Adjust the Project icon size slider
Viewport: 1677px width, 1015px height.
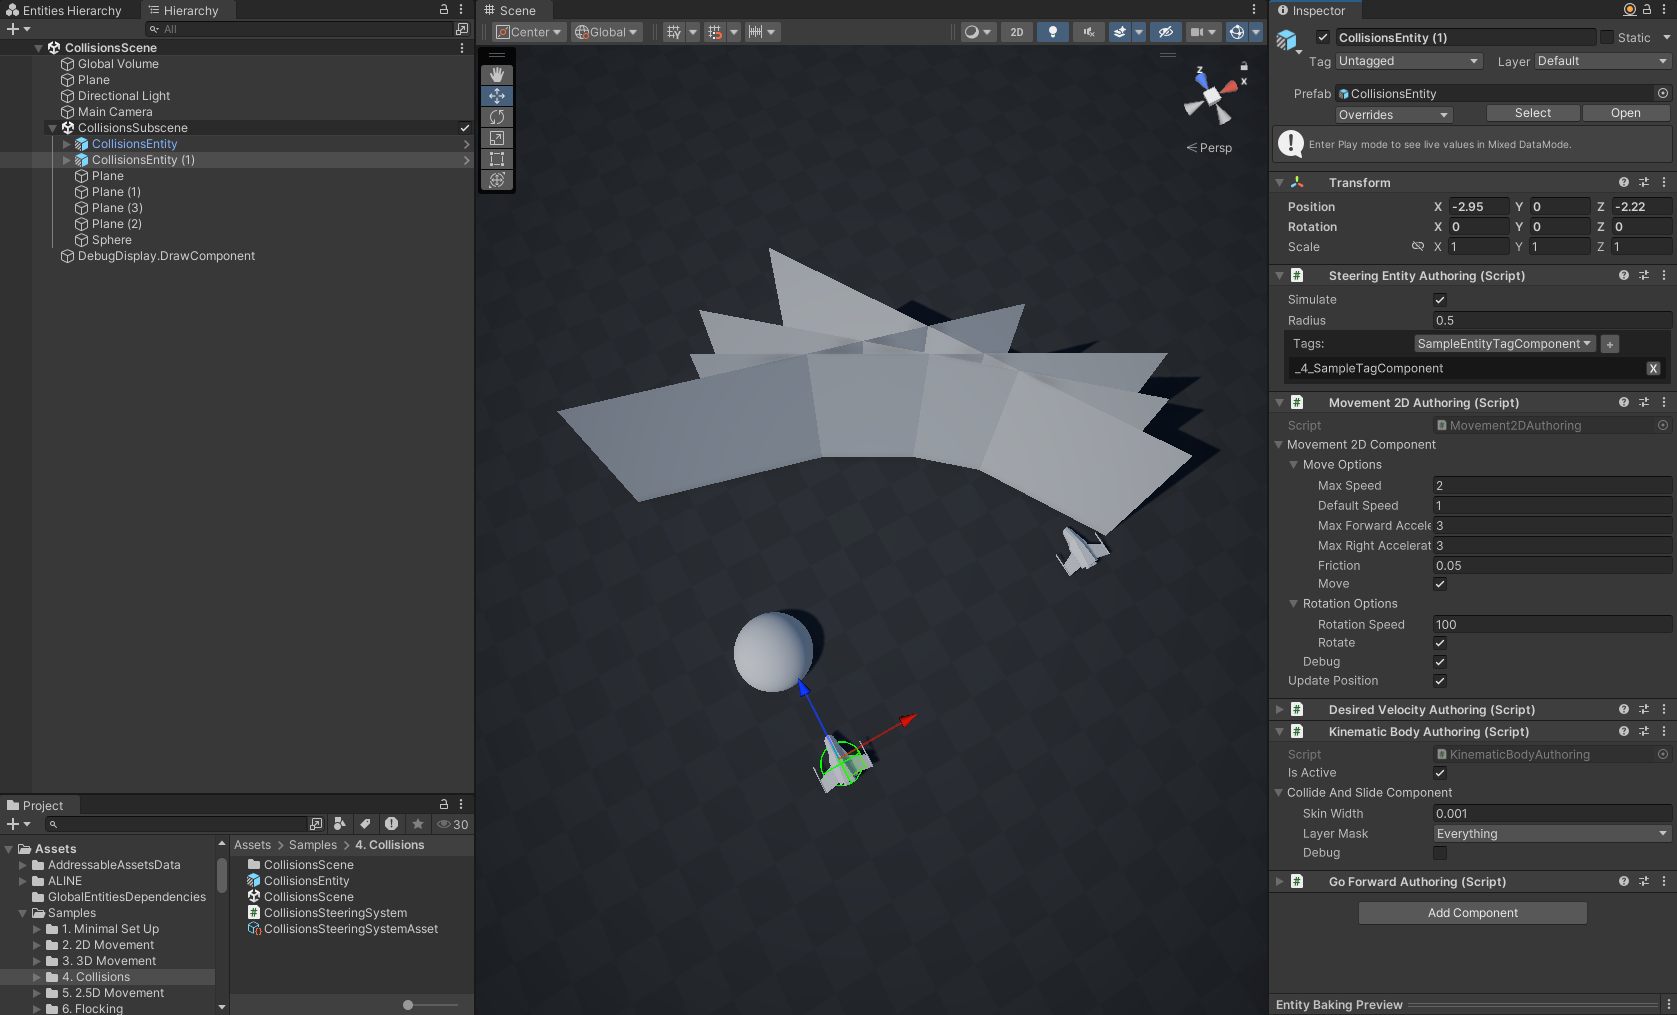pyautogui.click(x=409, y=1005)
